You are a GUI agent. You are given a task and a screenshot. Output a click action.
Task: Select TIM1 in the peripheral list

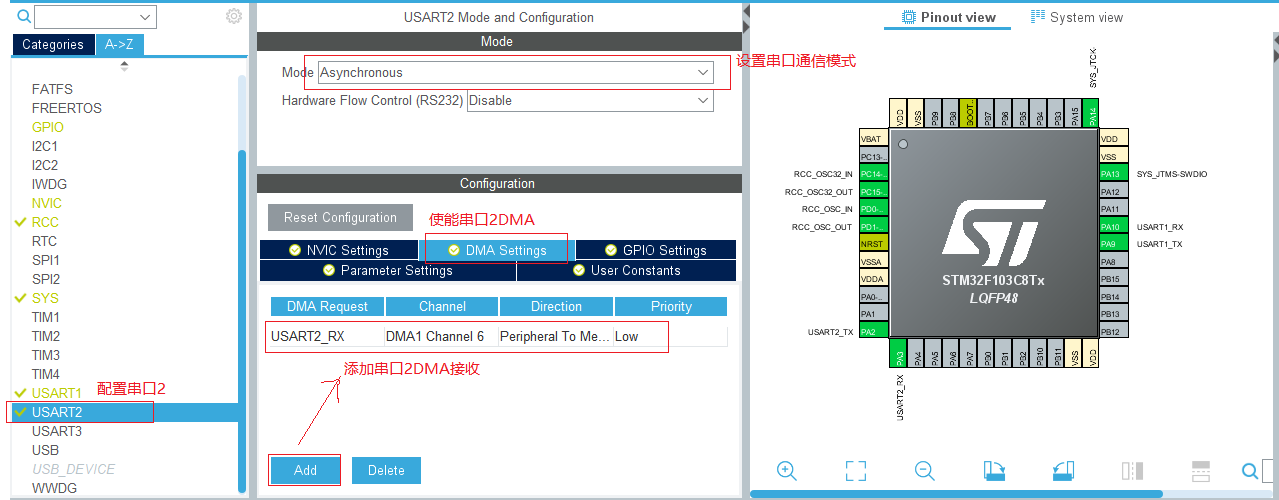tap(45, 317)
